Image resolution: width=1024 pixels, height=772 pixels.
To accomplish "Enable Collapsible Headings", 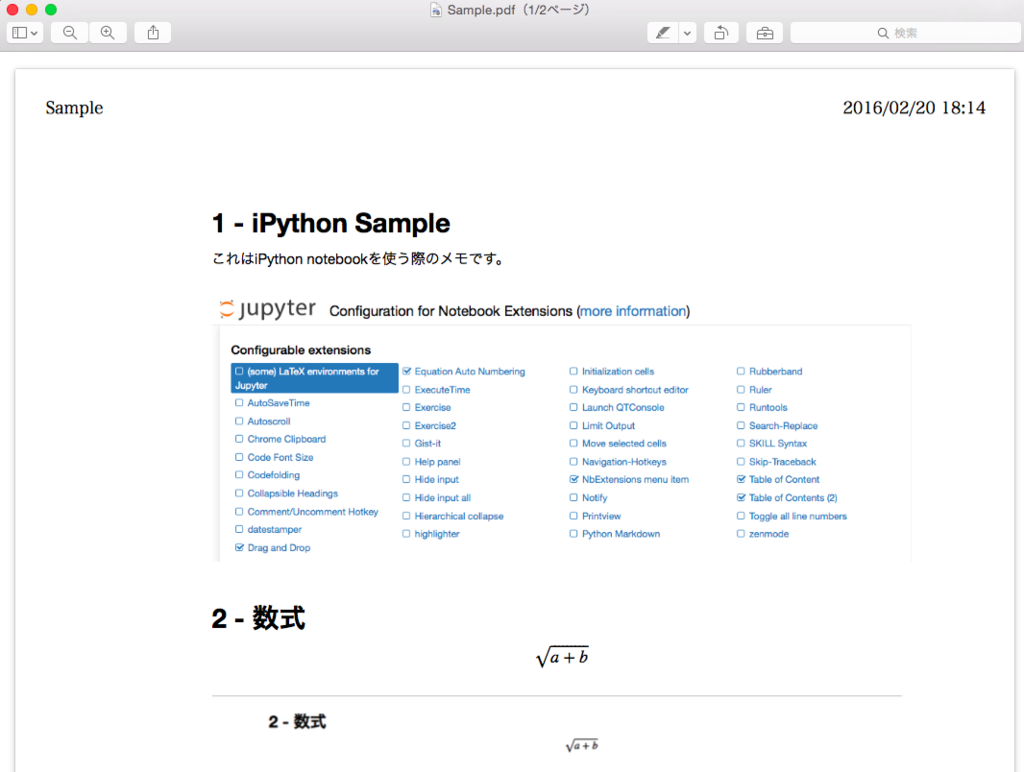I will [x=239, y=493].
